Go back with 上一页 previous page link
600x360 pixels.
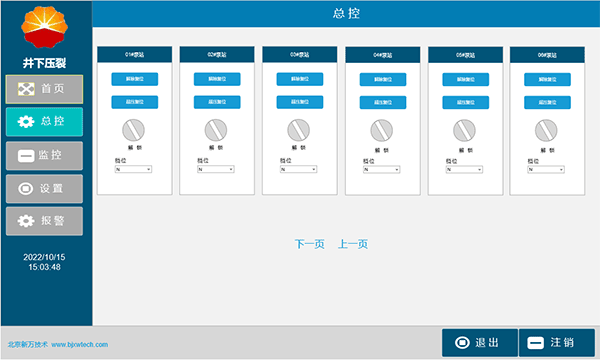(x=353, y=244)
